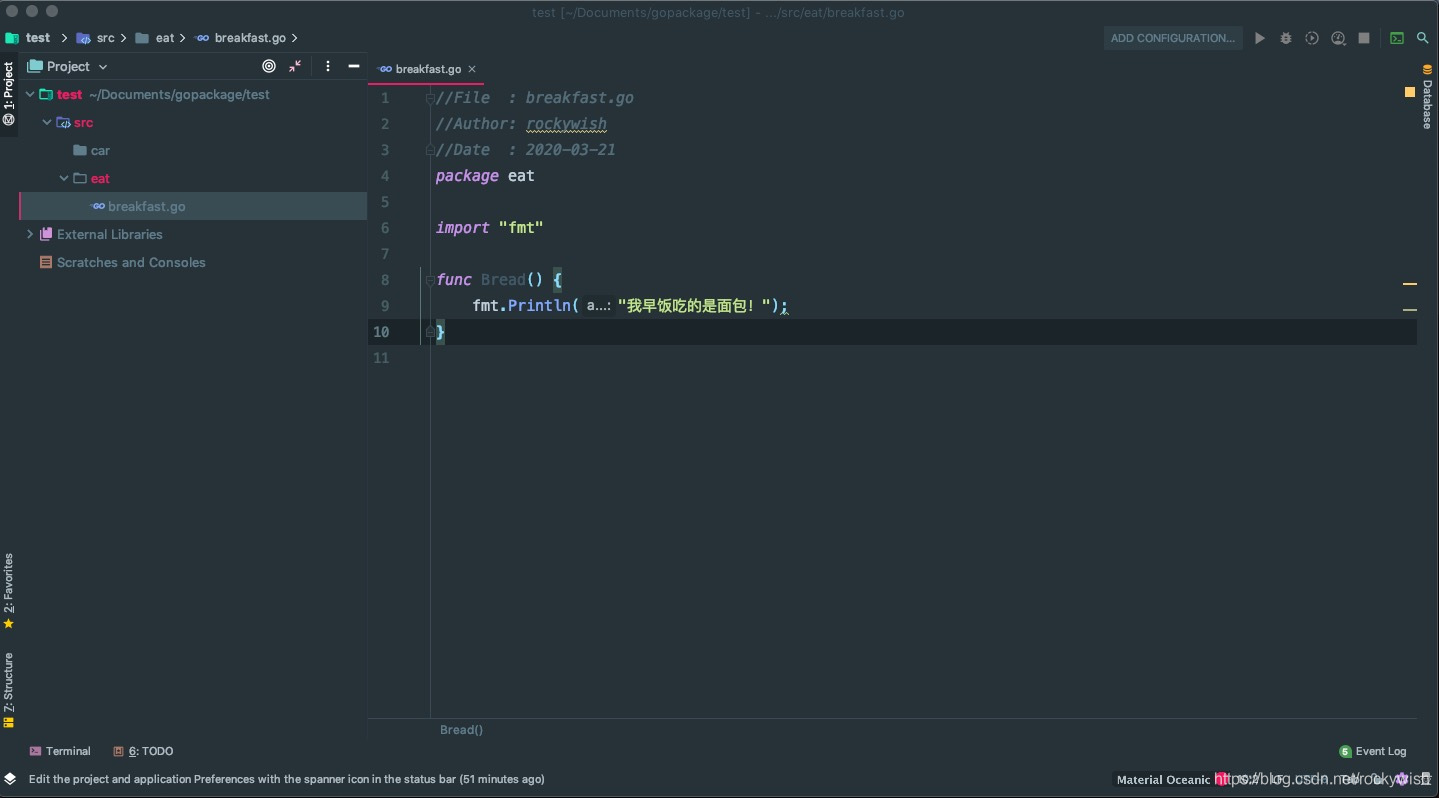Hide the Project panel with minus icon

coord(354,66)
